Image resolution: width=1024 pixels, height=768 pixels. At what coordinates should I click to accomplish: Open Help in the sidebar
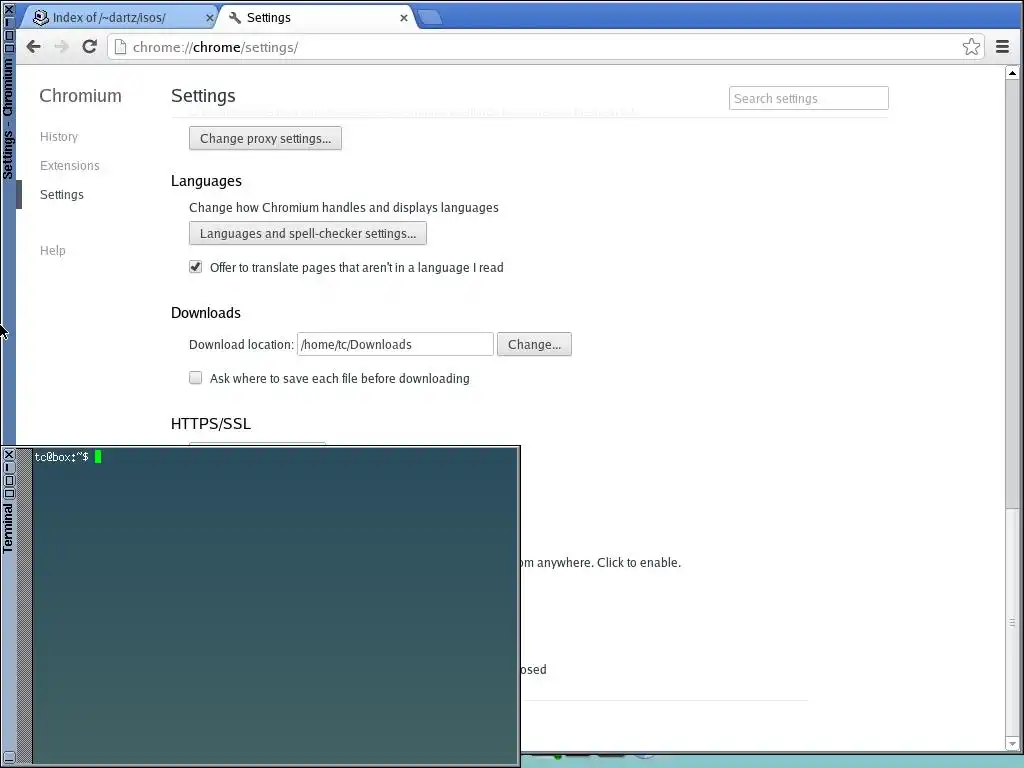pyautogui.click(x=52, y=250)
